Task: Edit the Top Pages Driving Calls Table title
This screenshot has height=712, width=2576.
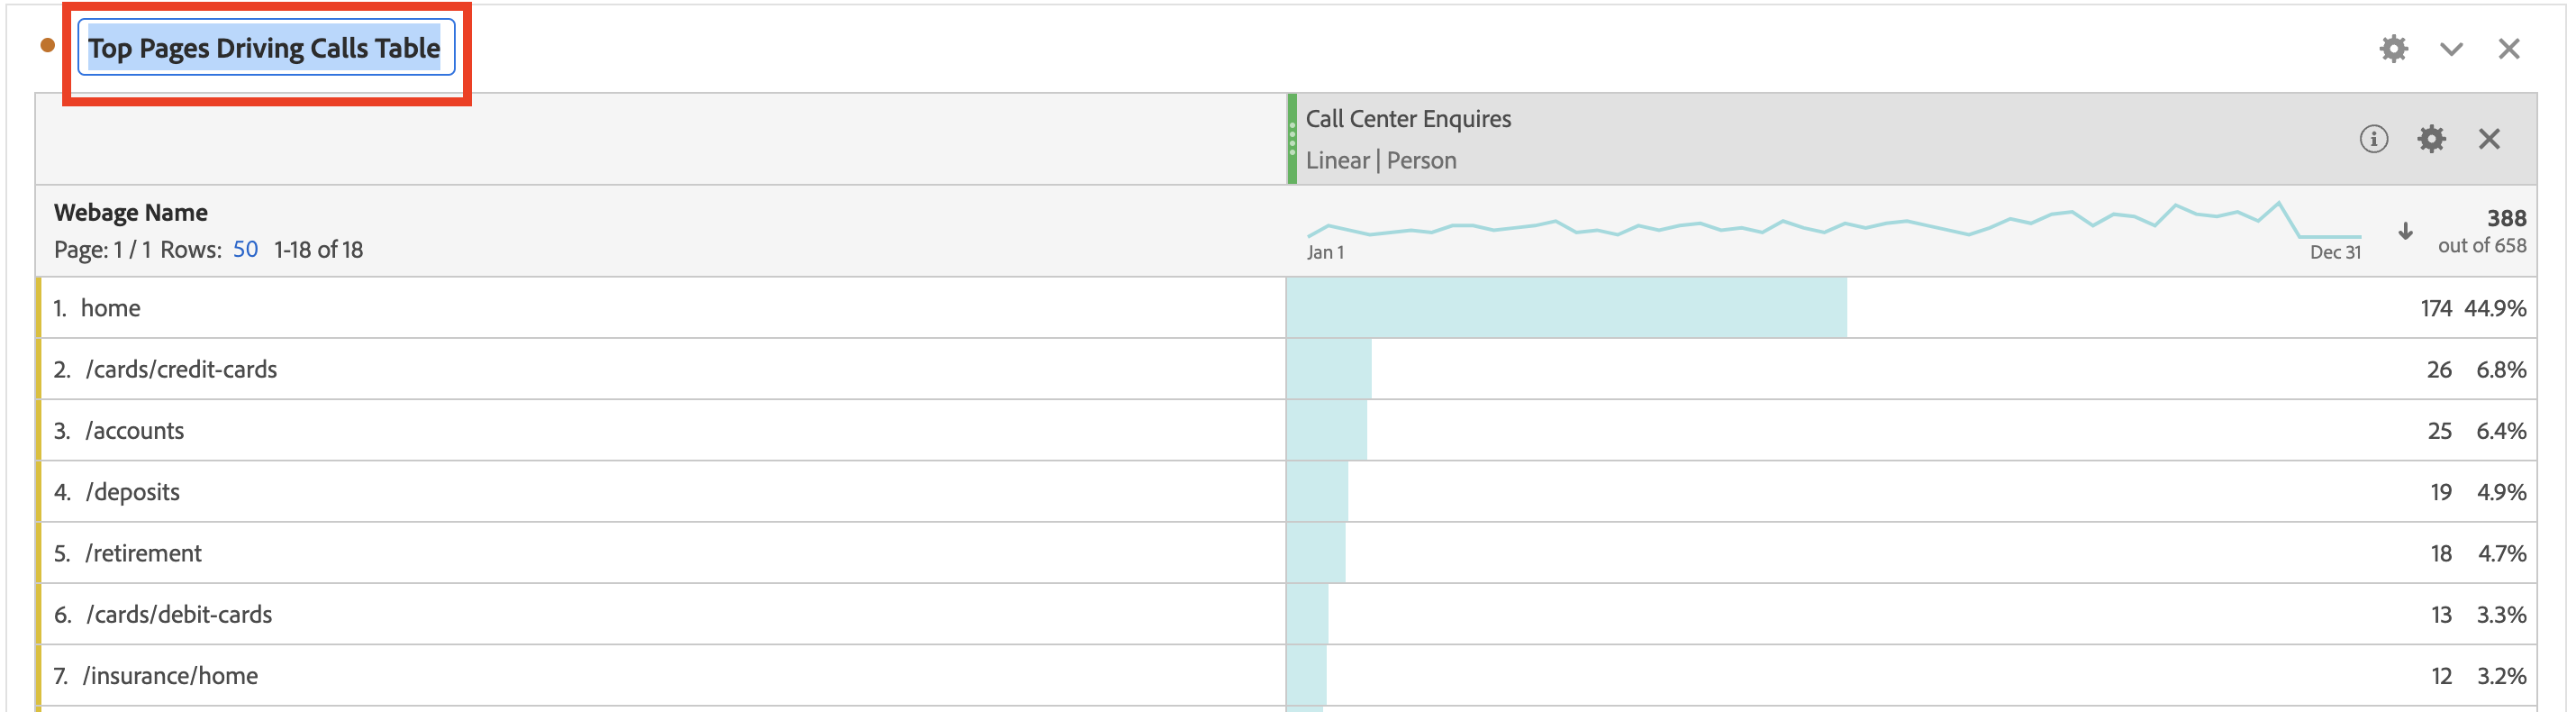Action: pos(265,47)
